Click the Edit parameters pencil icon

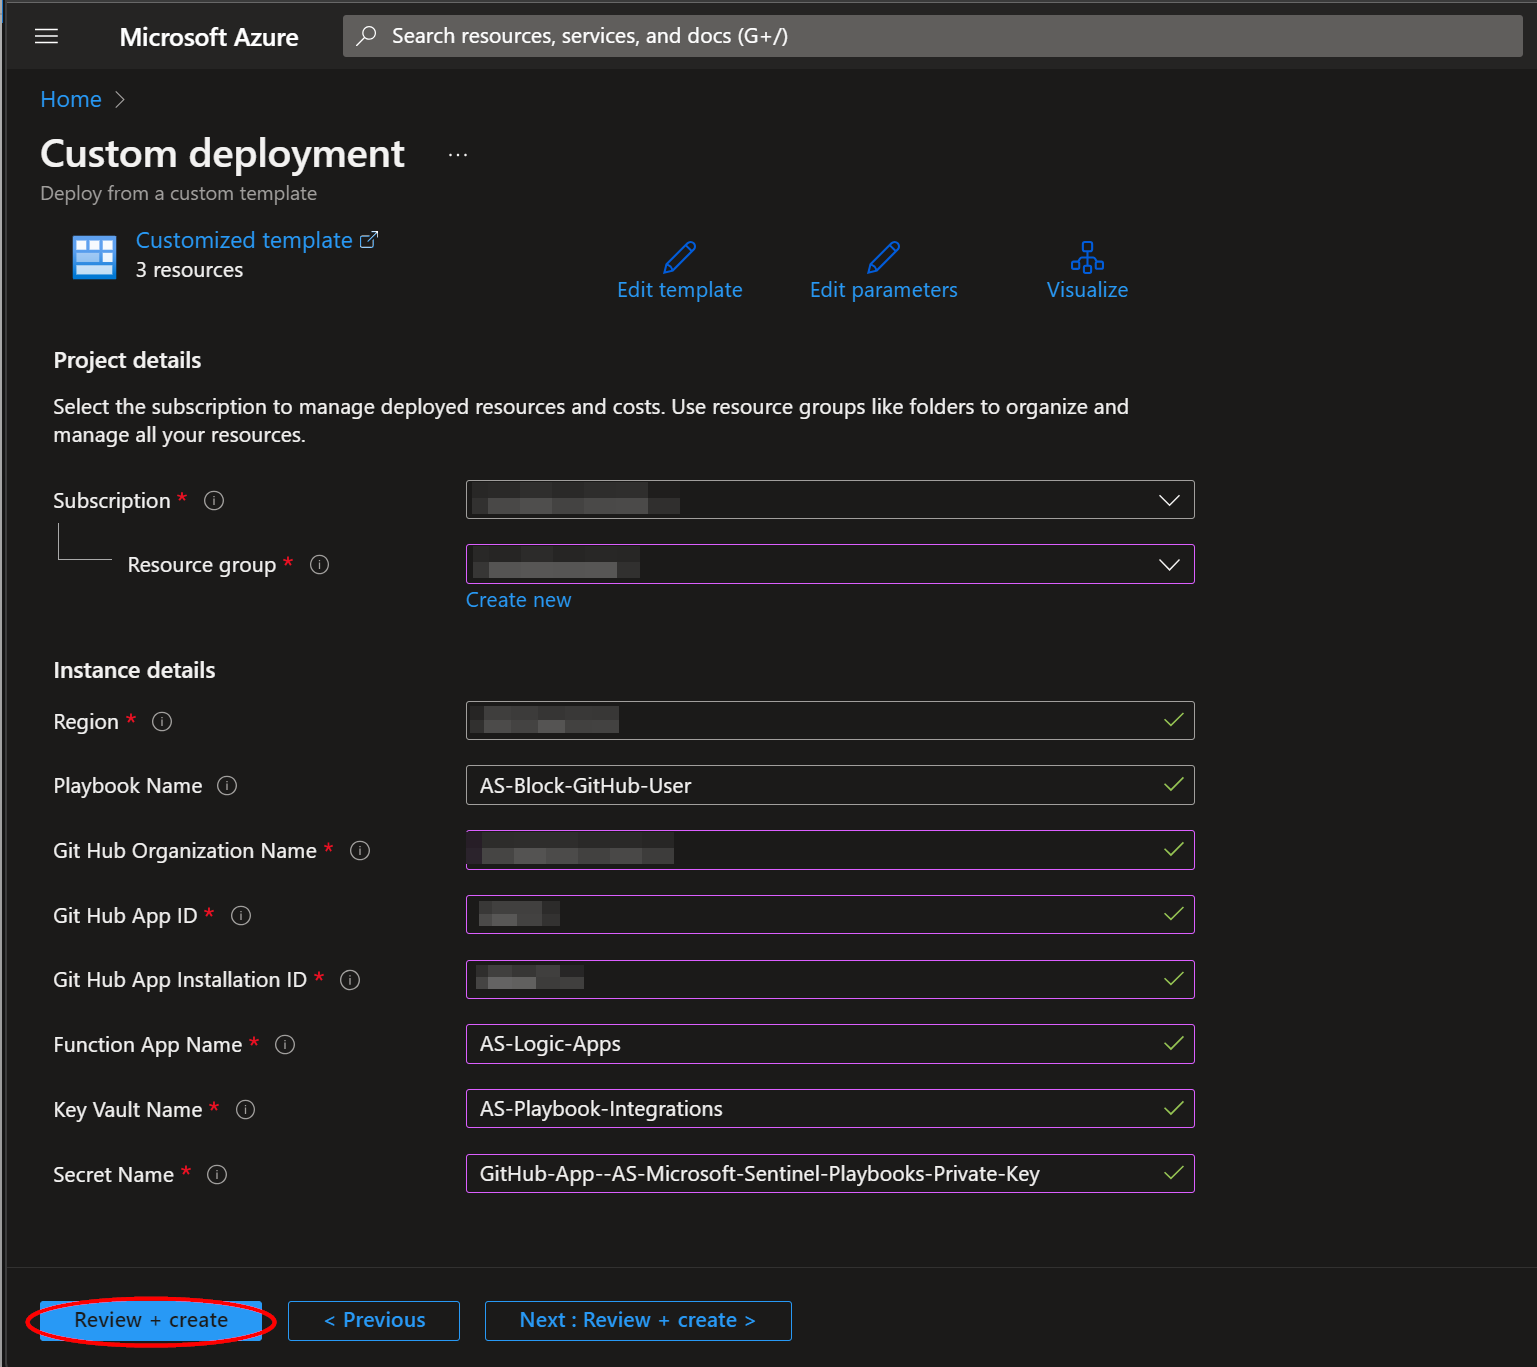click(x=883, y=257)
